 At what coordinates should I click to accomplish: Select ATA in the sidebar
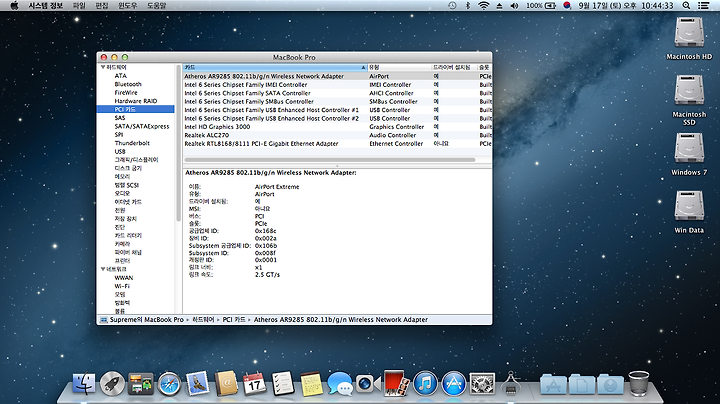pyautogui.click(x=120, y=76)
